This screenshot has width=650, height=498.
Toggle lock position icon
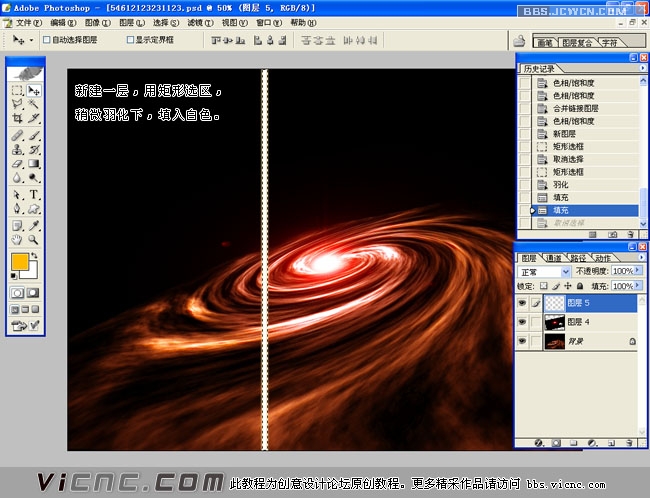(568, 286)
